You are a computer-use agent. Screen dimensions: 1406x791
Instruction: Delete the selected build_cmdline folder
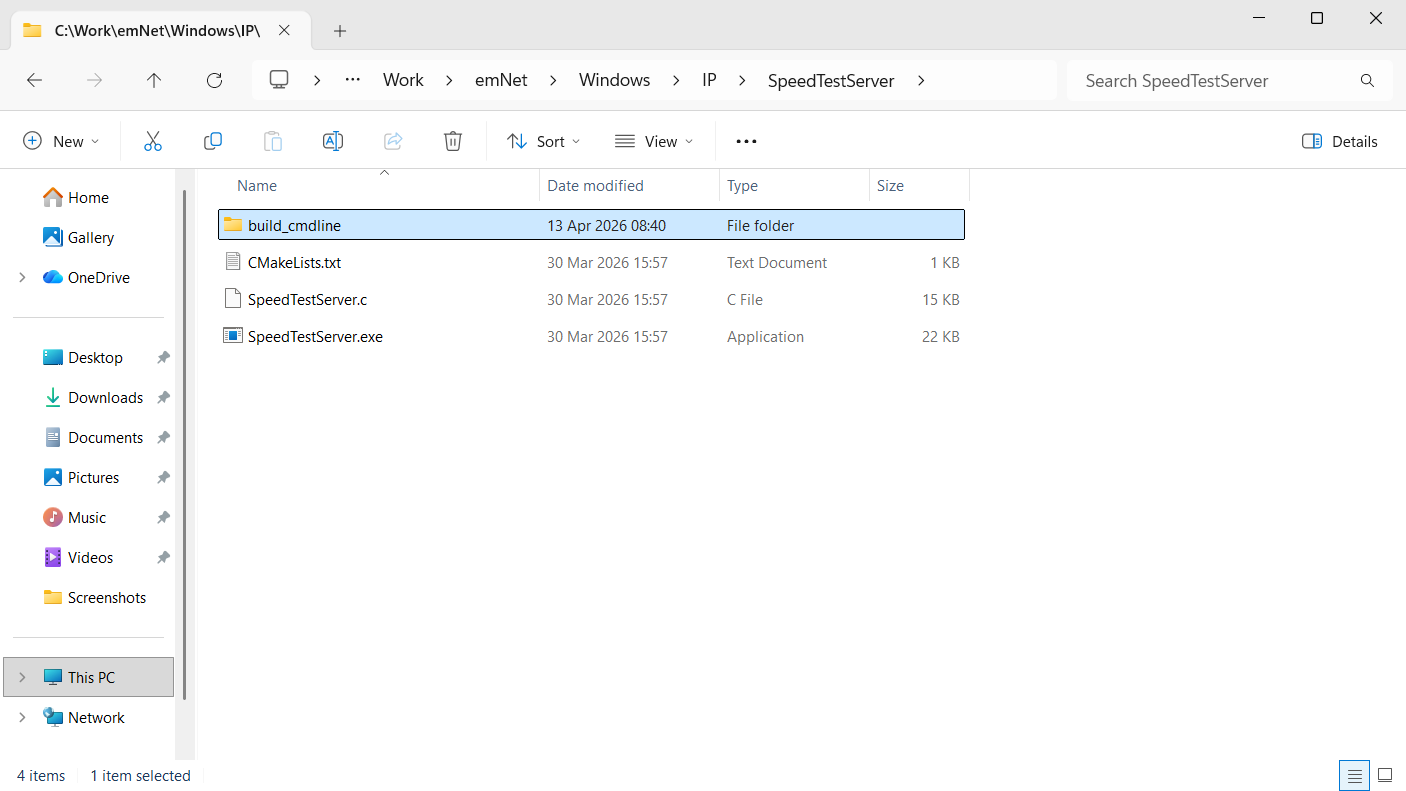point(452,141)
